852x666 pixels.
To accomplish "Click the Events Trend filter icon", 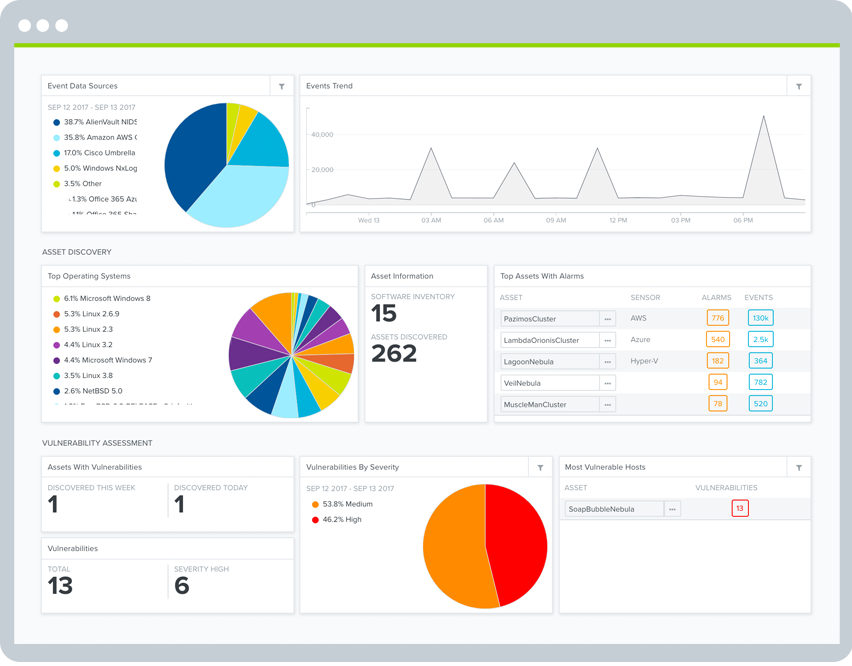I will [798, 87].
